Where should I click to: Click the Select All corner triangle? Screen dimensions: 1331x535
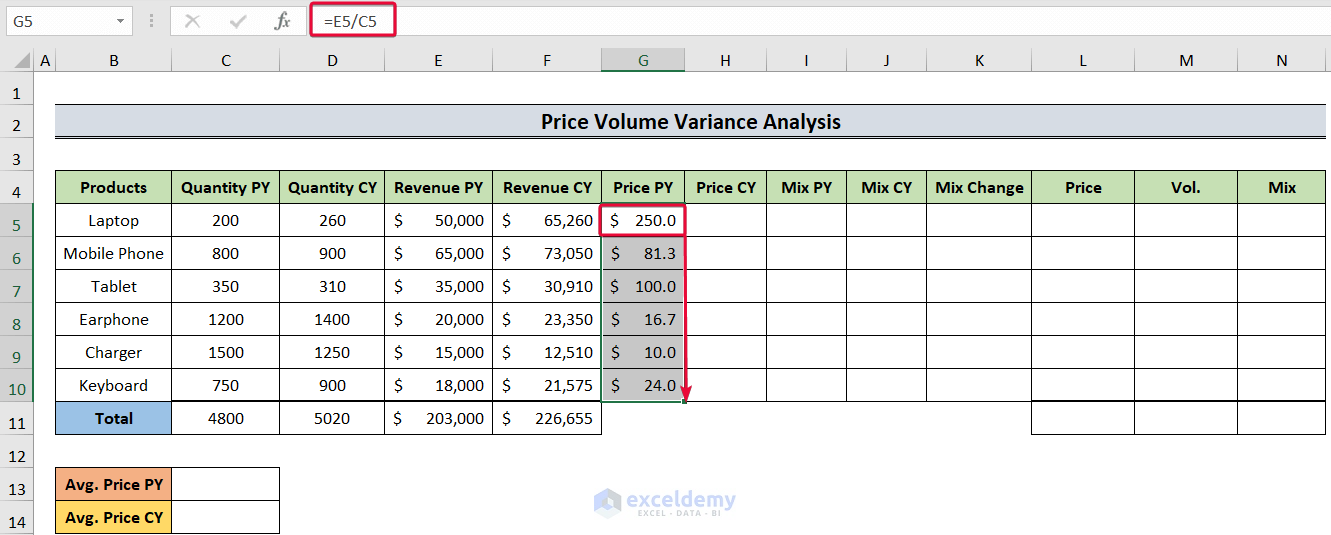click(21, 62)
